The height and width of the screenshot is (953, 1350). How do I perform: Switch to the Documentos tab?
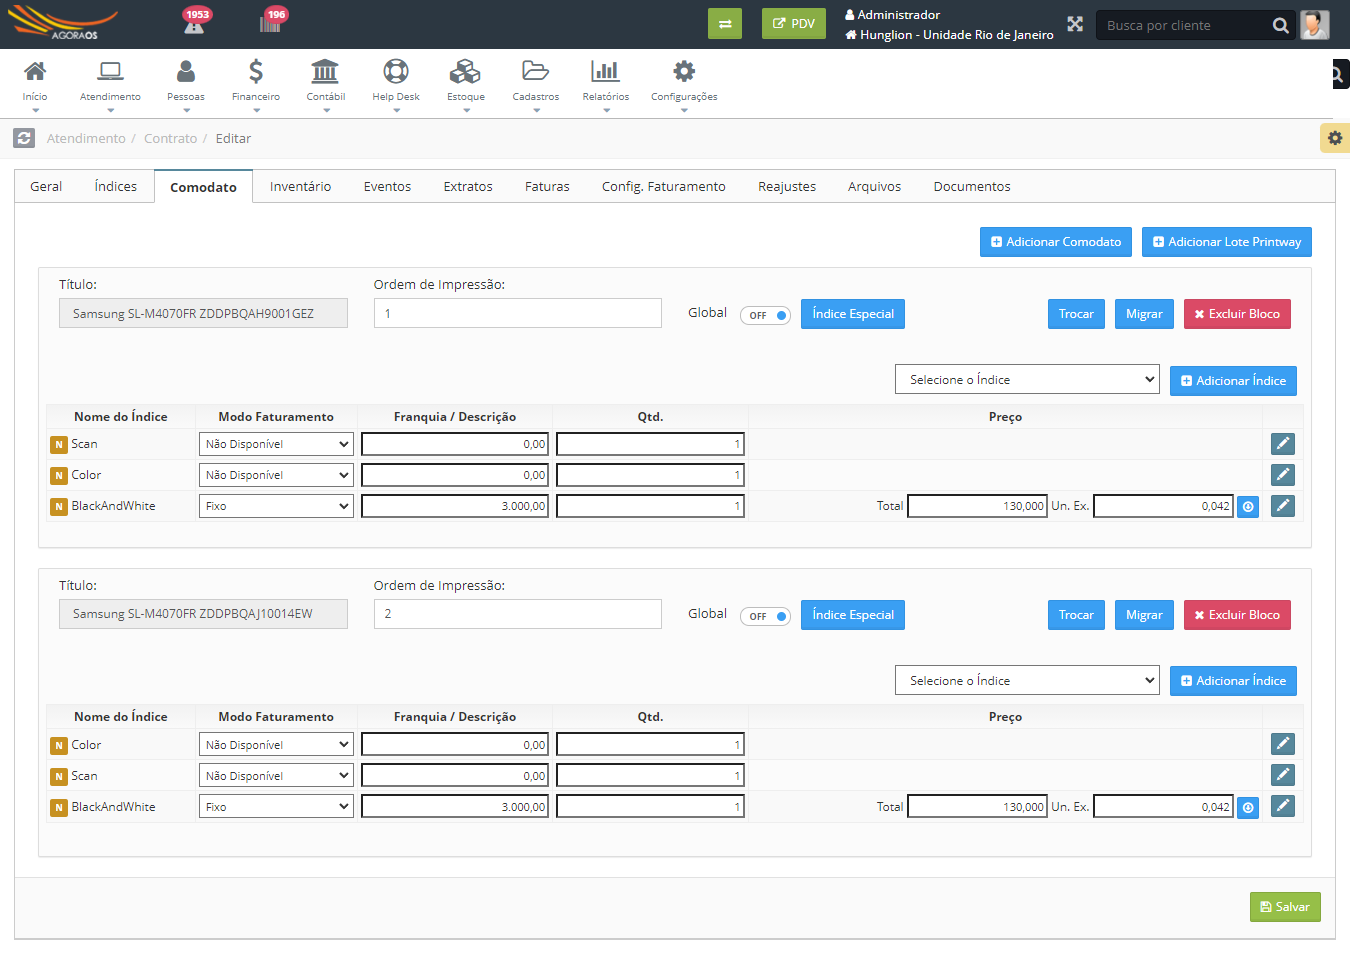(x=972, y=187)
